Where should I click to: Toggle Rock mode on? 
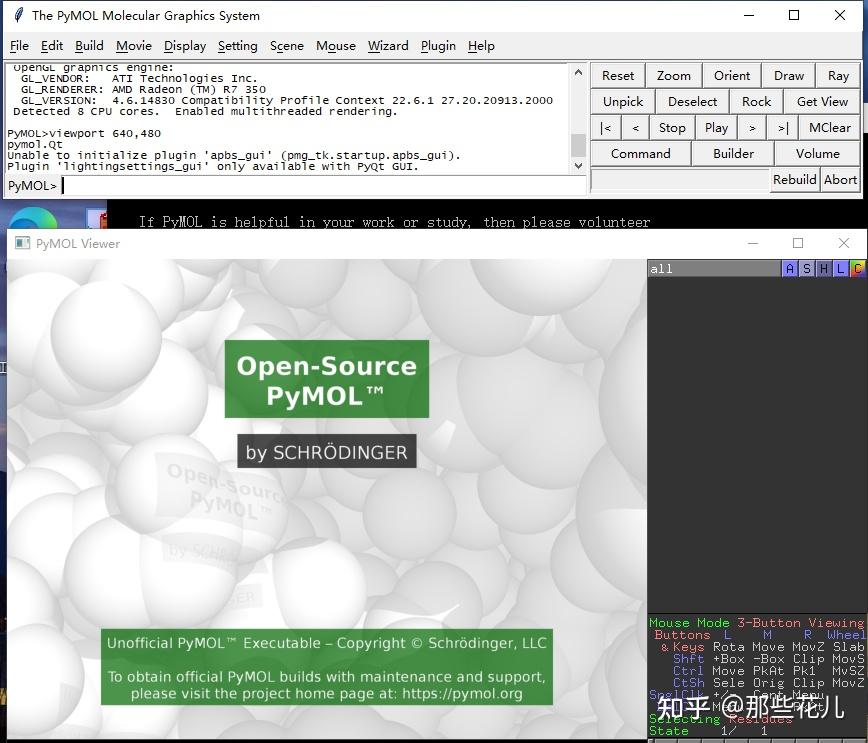756,101
